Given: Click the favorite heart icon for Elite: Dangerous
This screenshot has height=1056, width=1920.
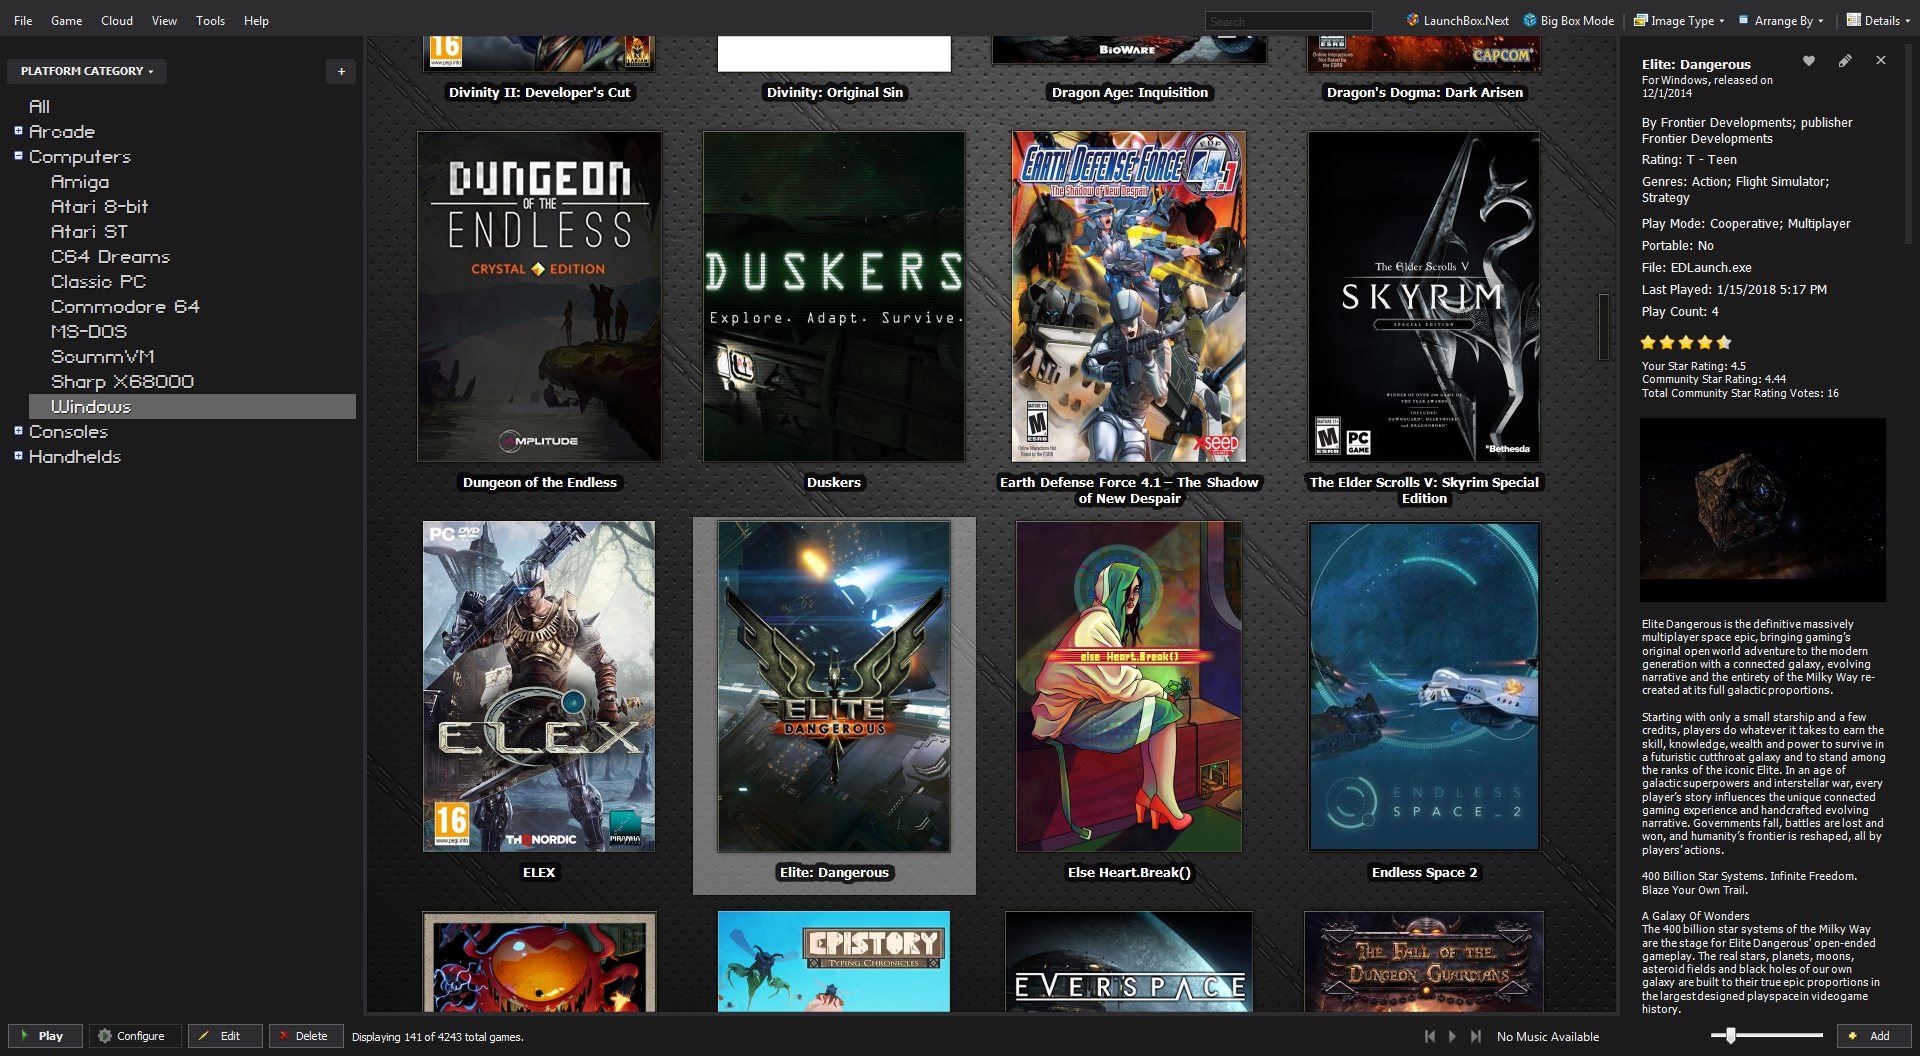Looking at the screenshot, I should click(1809, 61).
